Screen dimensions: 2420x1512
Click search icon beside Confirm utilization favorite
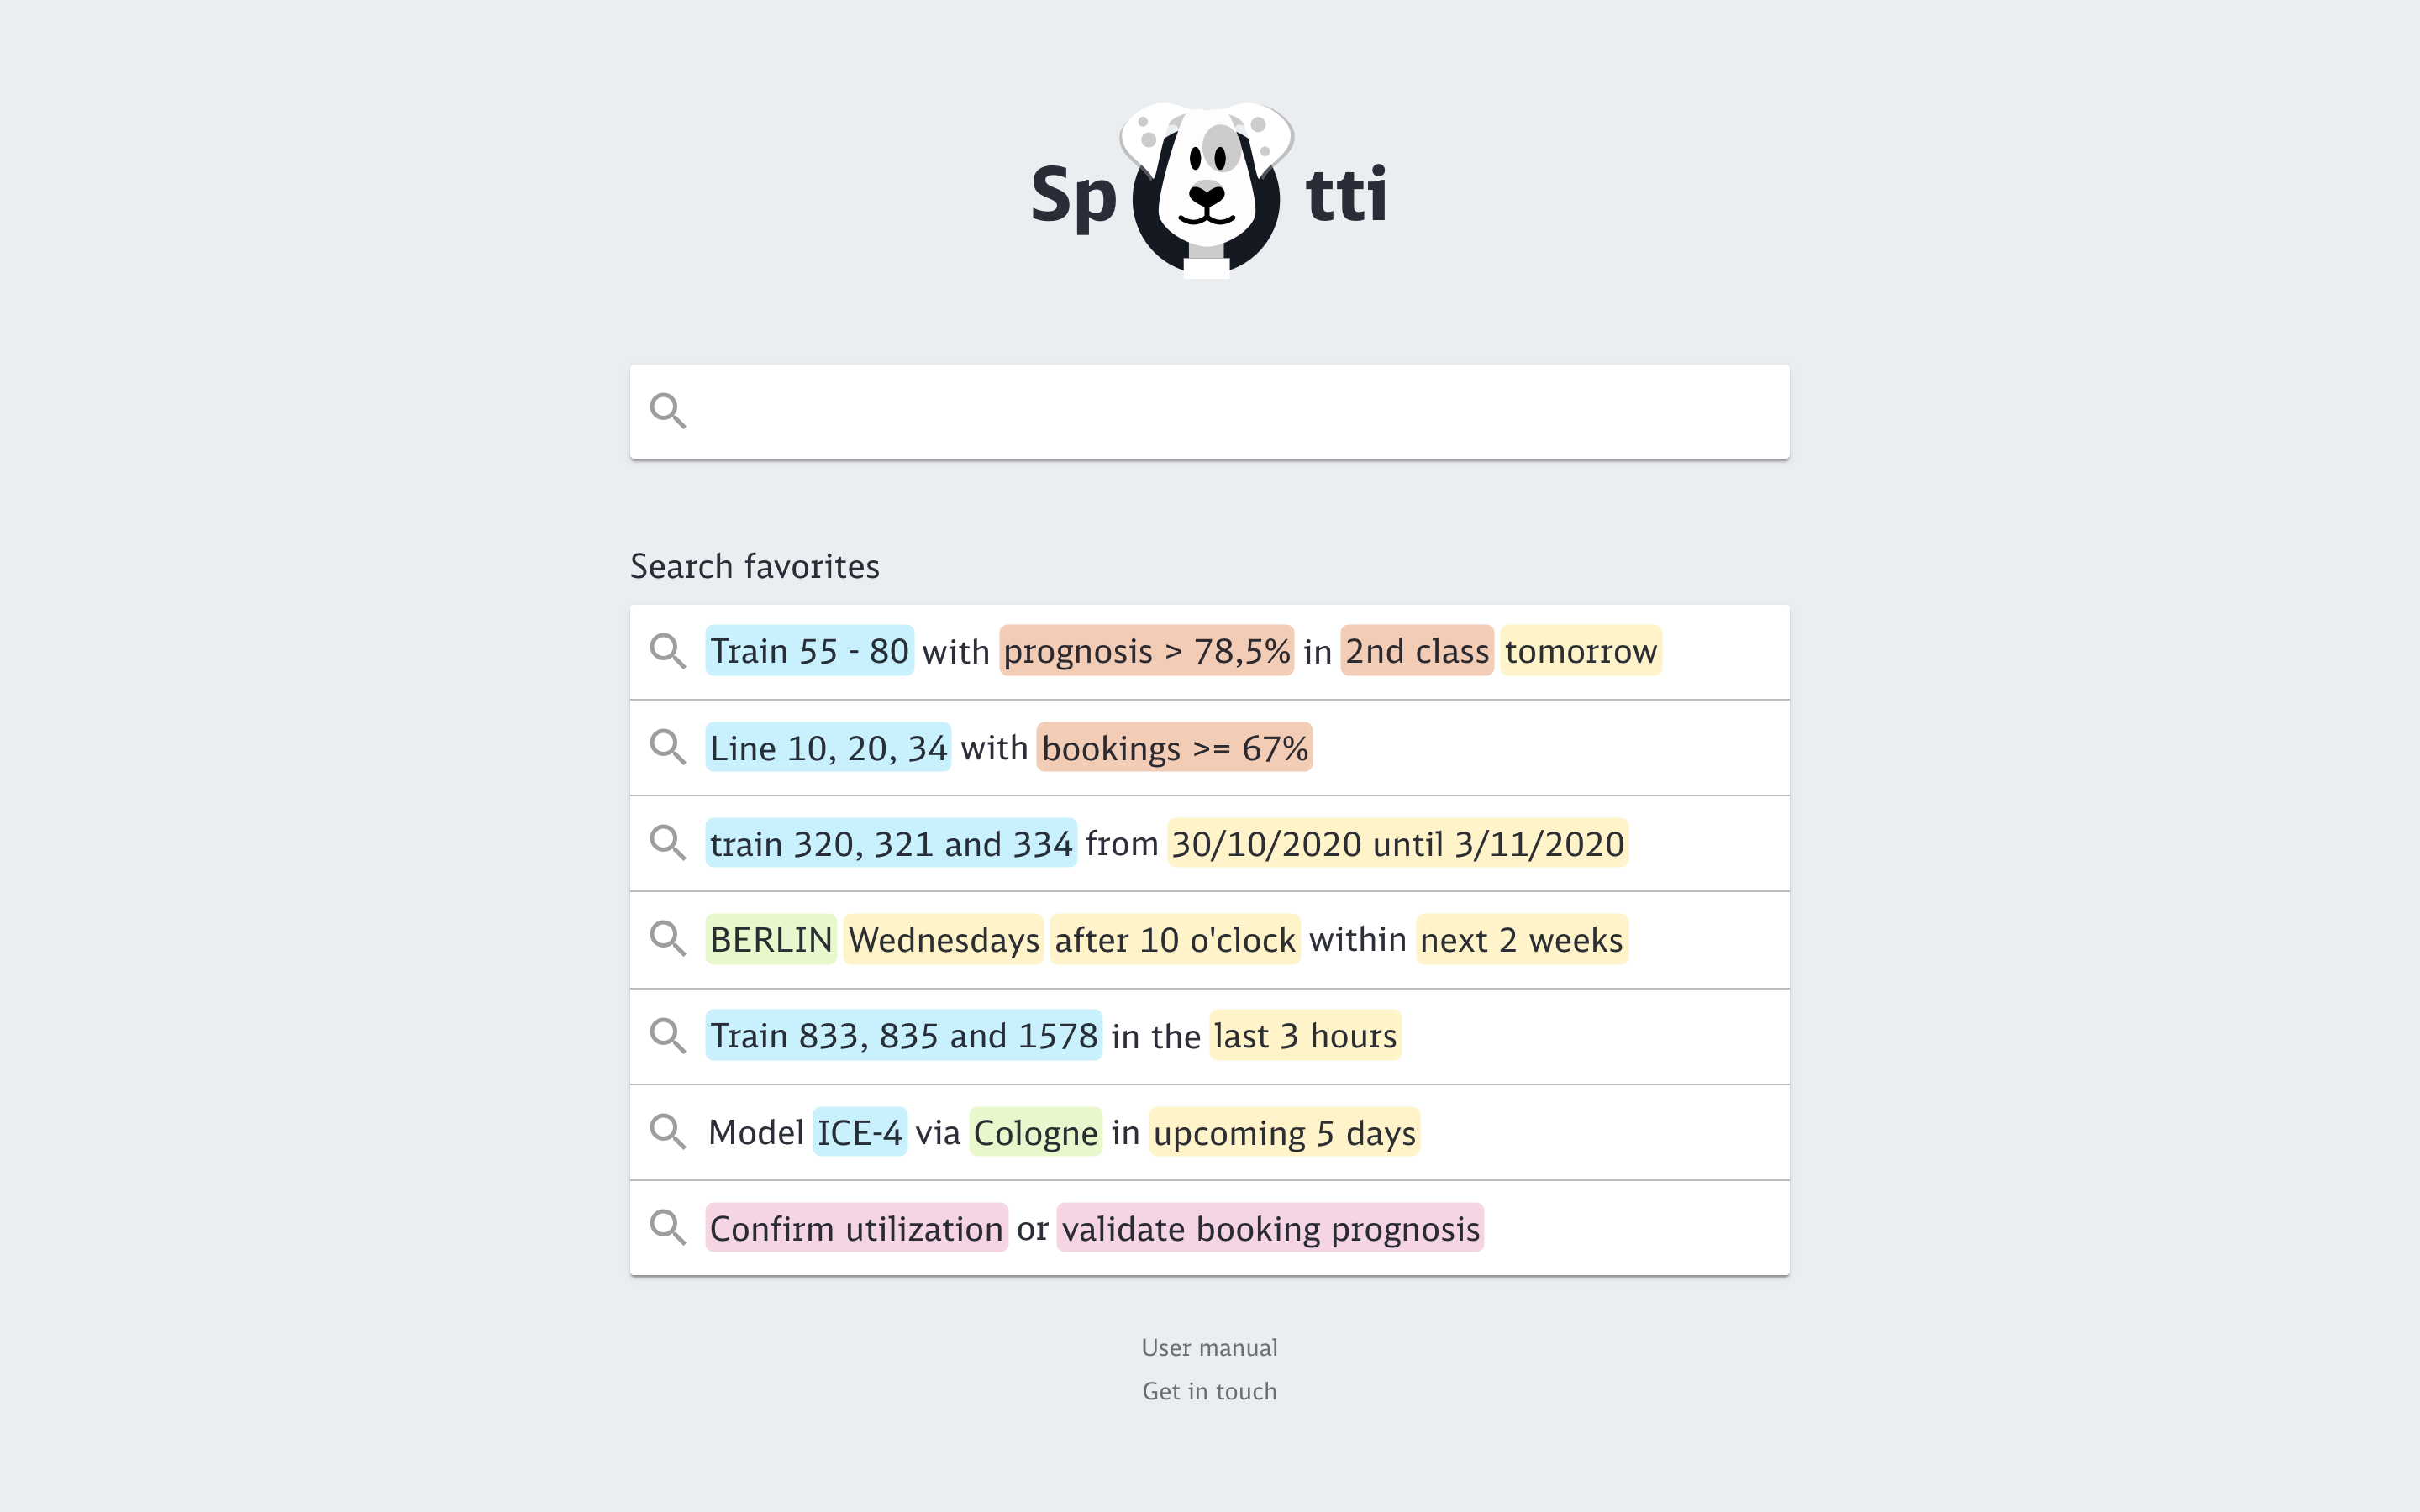coord(668,1228)
